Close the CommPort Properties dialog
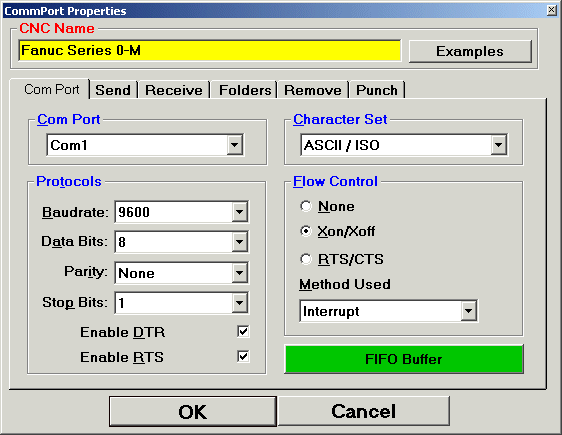Screen dimensions: 562x435 tap(552, 10)
